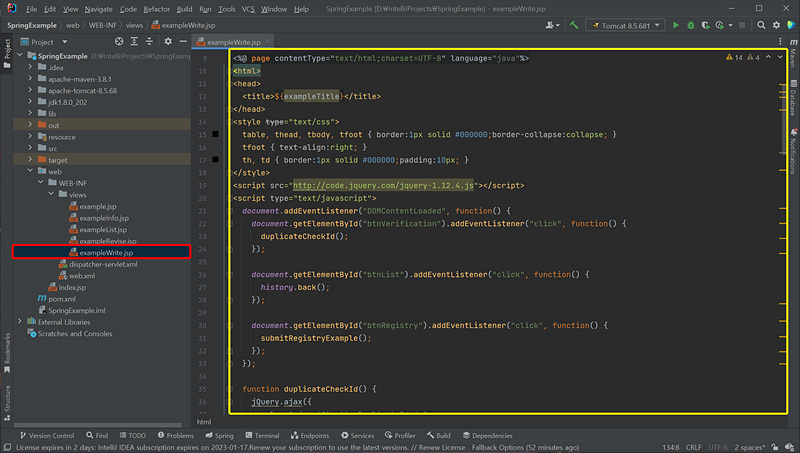Open the Services tool window
Screen dimensions: 800x453
click(358, 435)
